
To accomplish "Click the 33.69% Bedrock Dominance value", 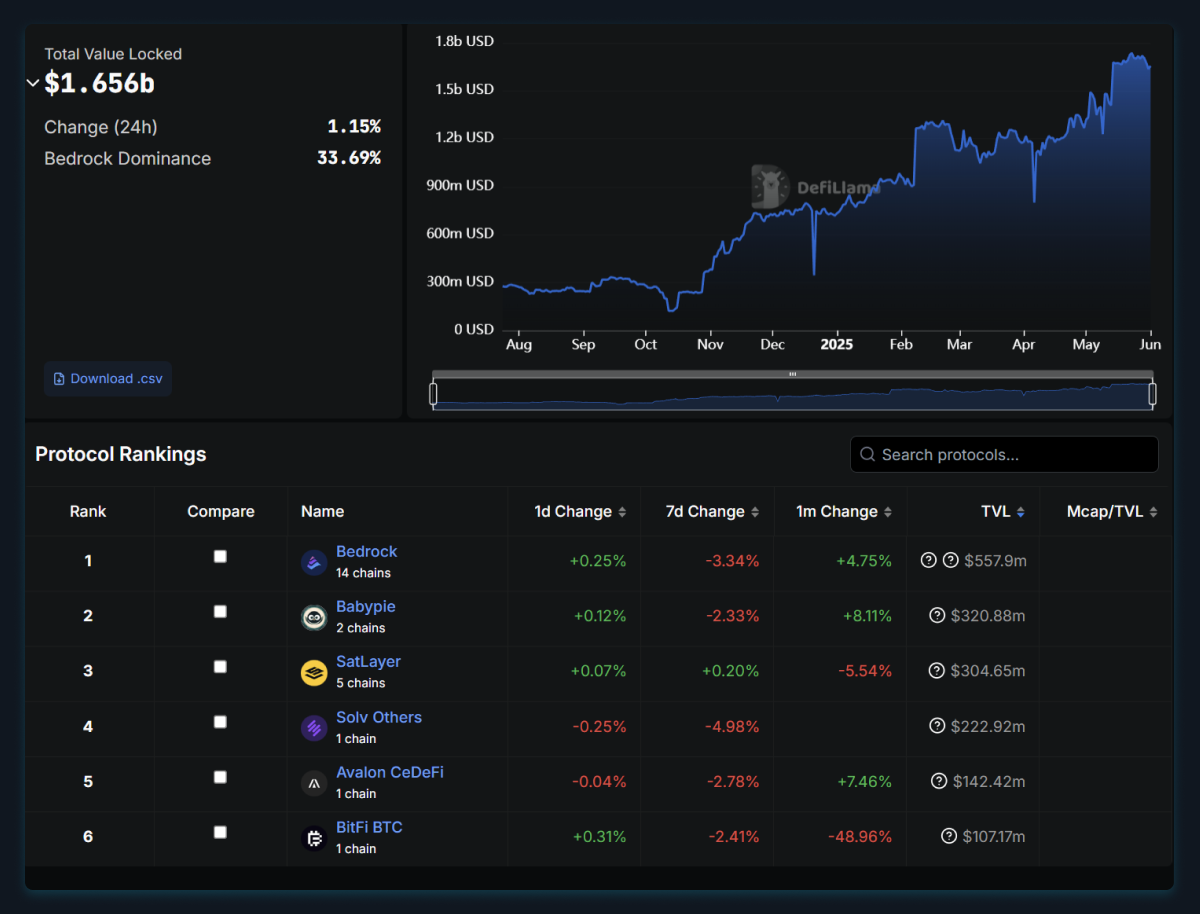I will [349, 158].
